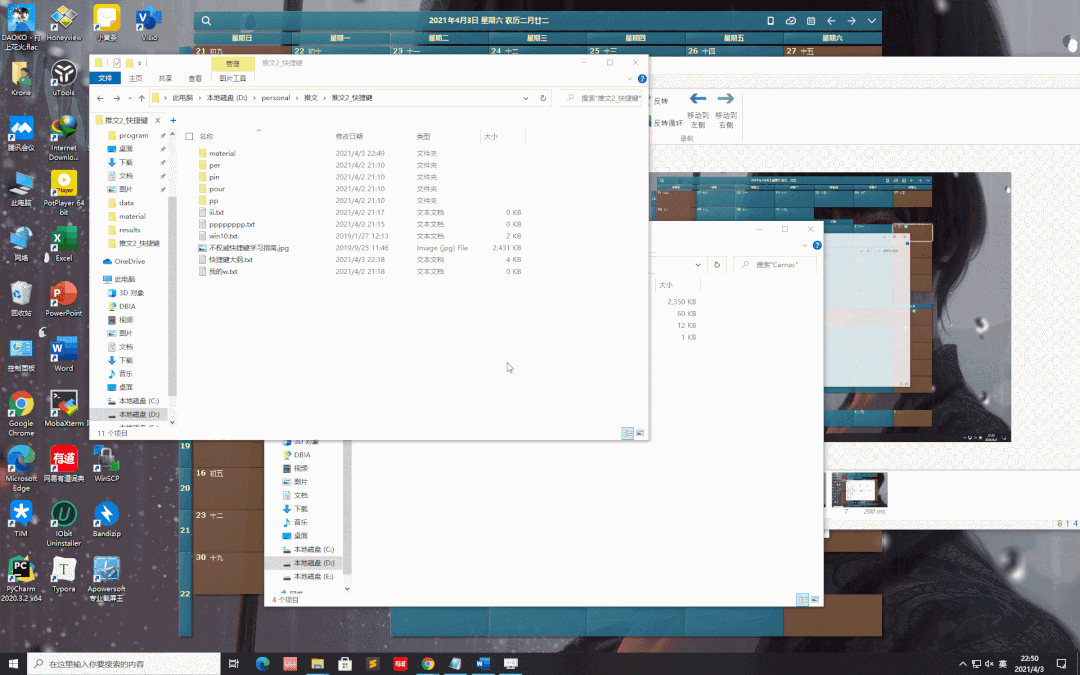Click the navigation pane vertical scrollbar

click(x=172, y=296)
